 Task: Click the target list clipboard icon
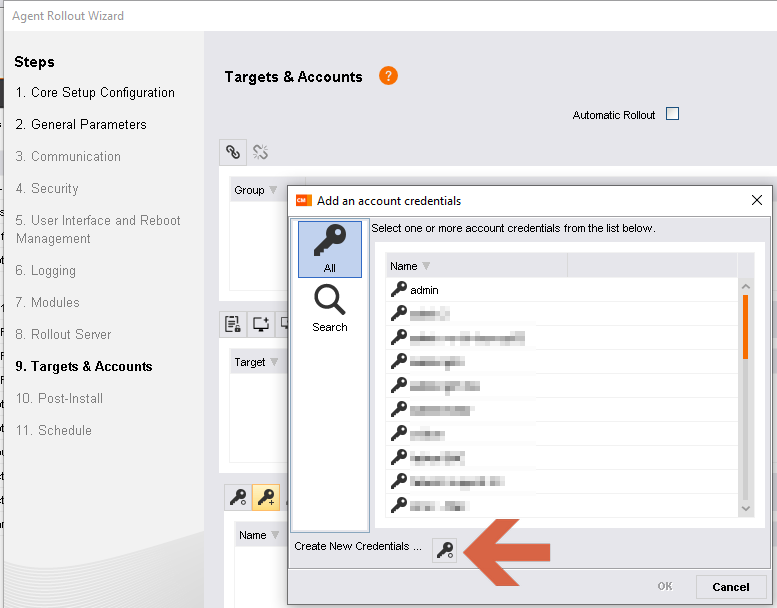click(x=233, y=324)
